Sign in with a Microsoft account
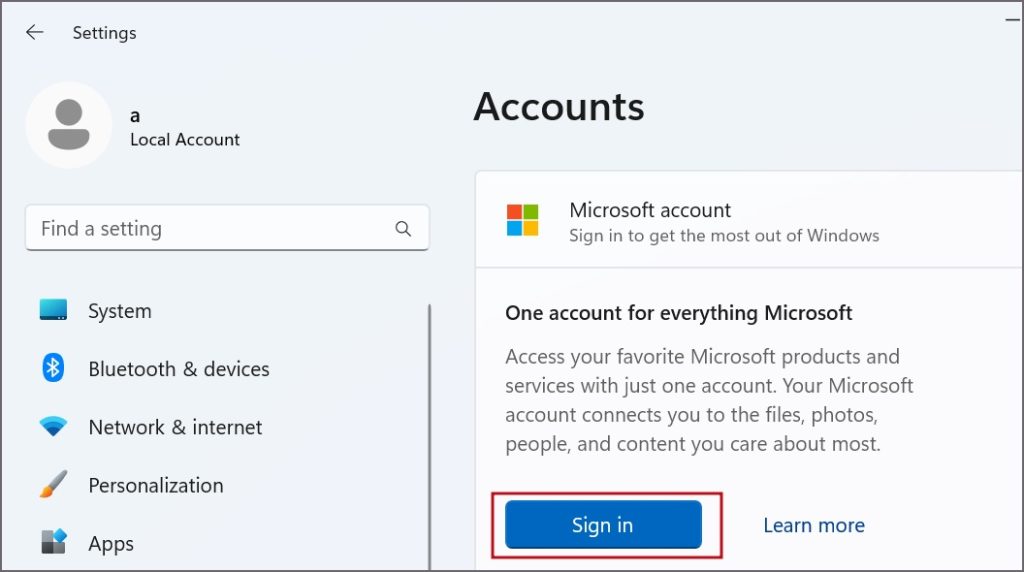The width and height of the screenshot is (1024, 572). point(603,524)
